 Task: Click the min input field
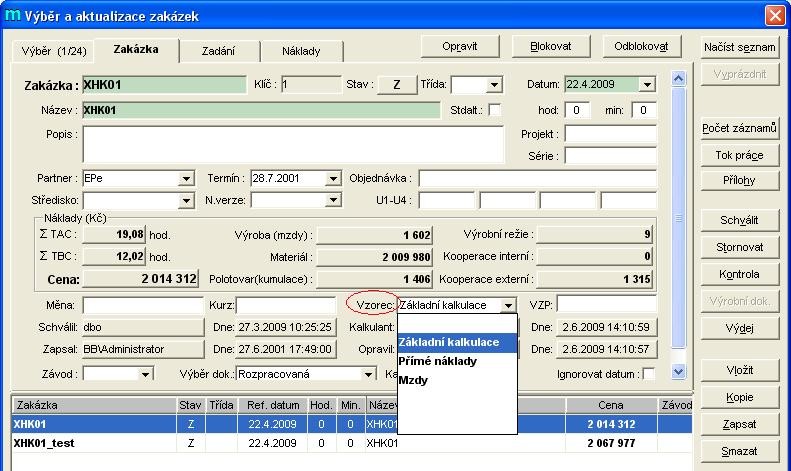tap(644, 110)
